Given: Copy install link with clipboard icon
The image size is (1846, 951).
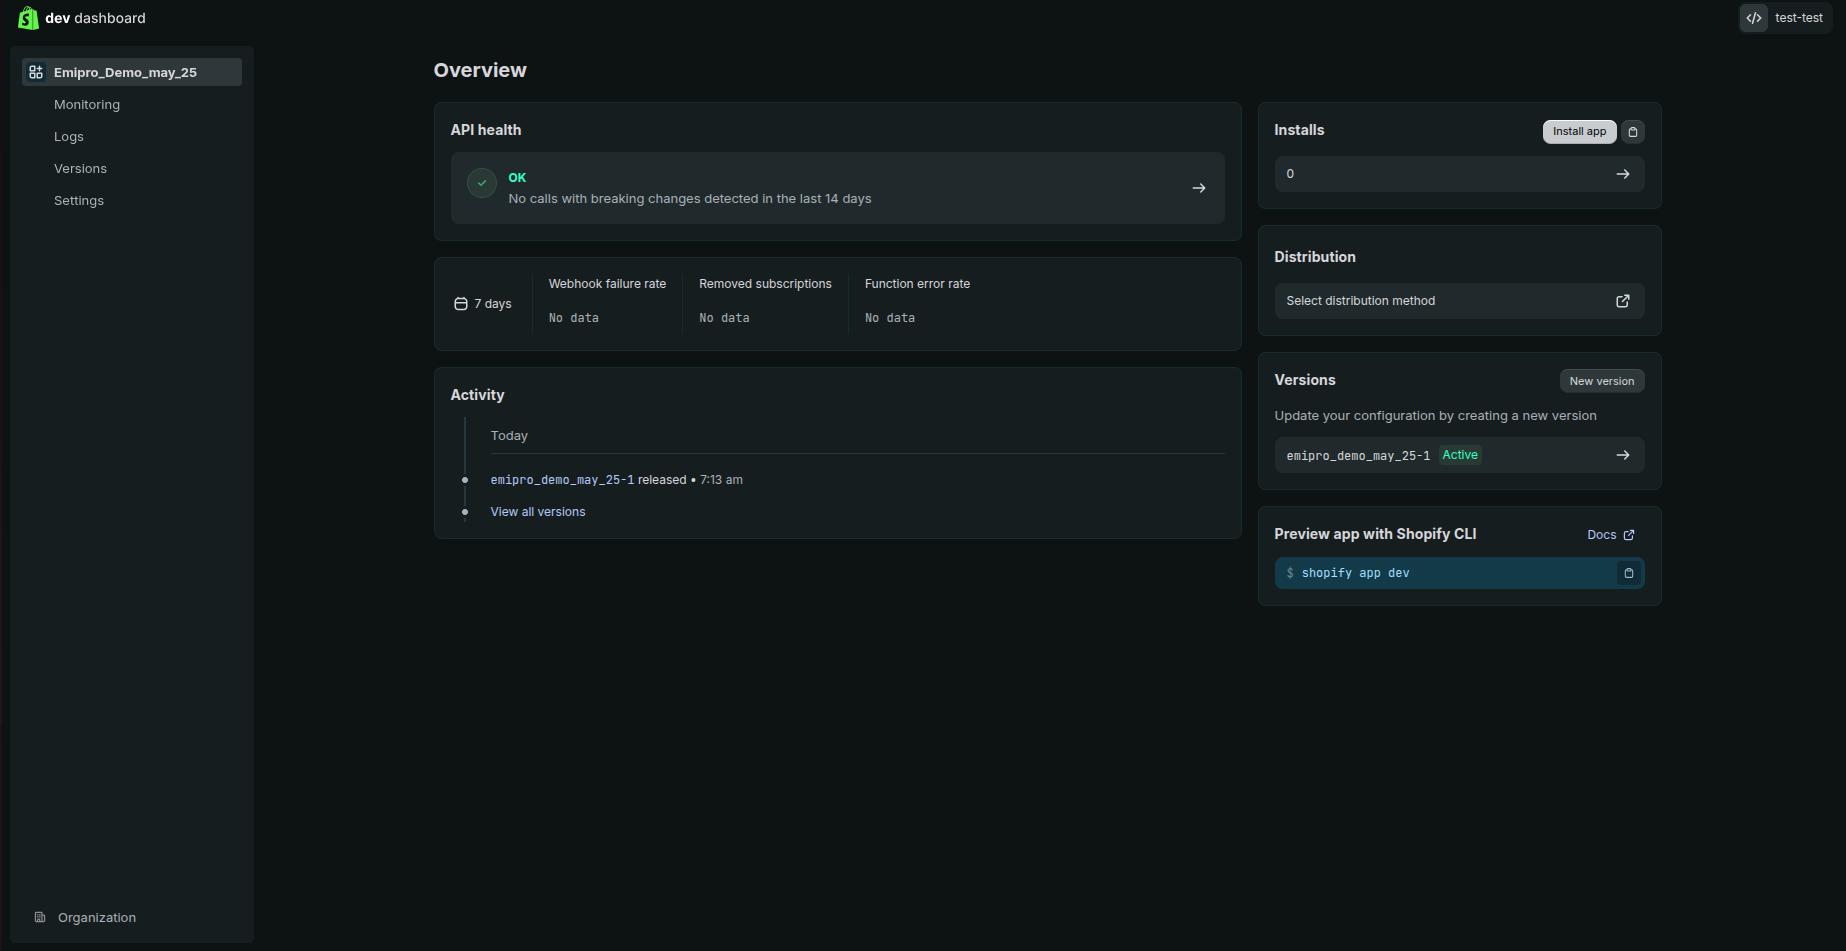Looking at the screenshot, I should 1633,132.
